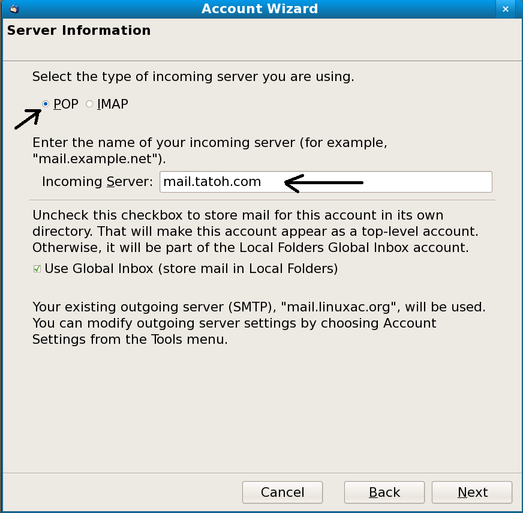Click on the mail.tatoh.com text
This screenshot has width=523, height=513.
pos(212,182)
